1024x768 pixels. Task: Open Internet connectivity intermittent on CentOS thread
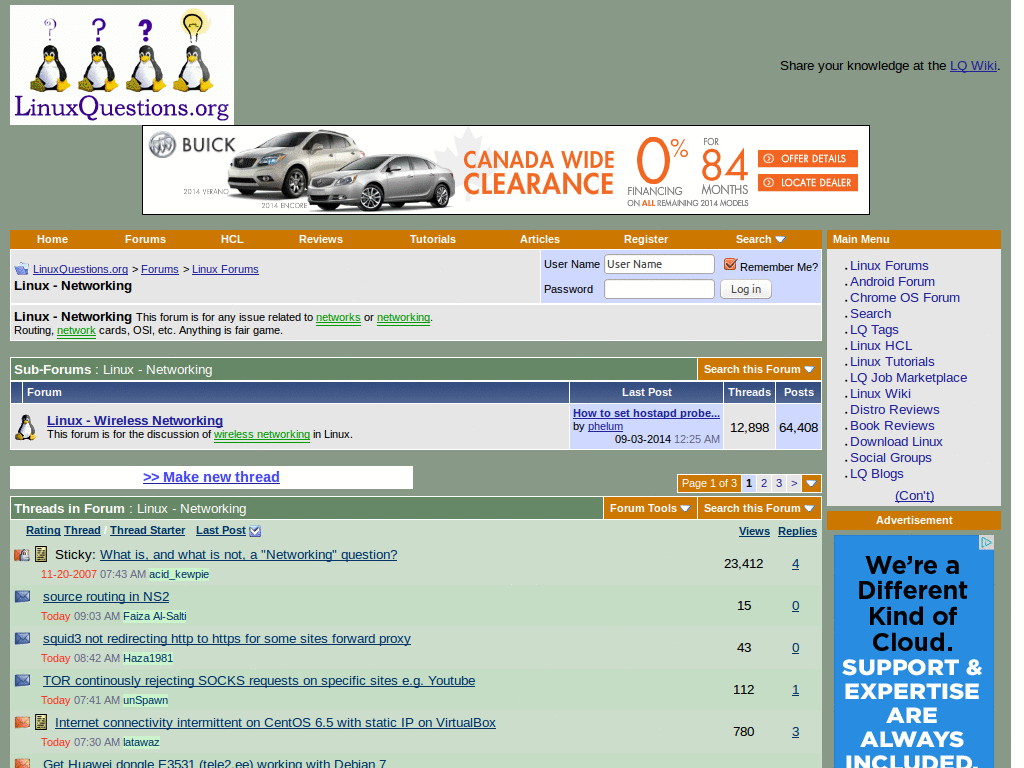(x=275, y=722)
